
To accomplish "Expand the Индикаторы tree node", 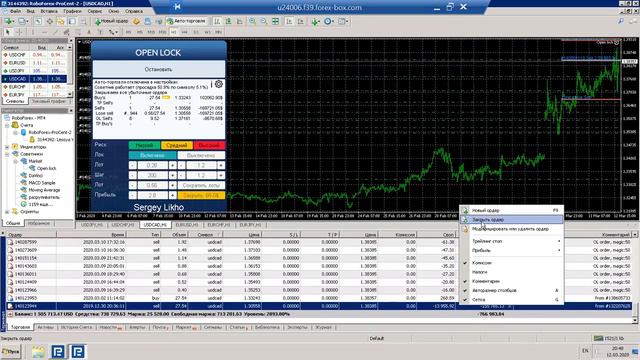I will tap(7, 147).
